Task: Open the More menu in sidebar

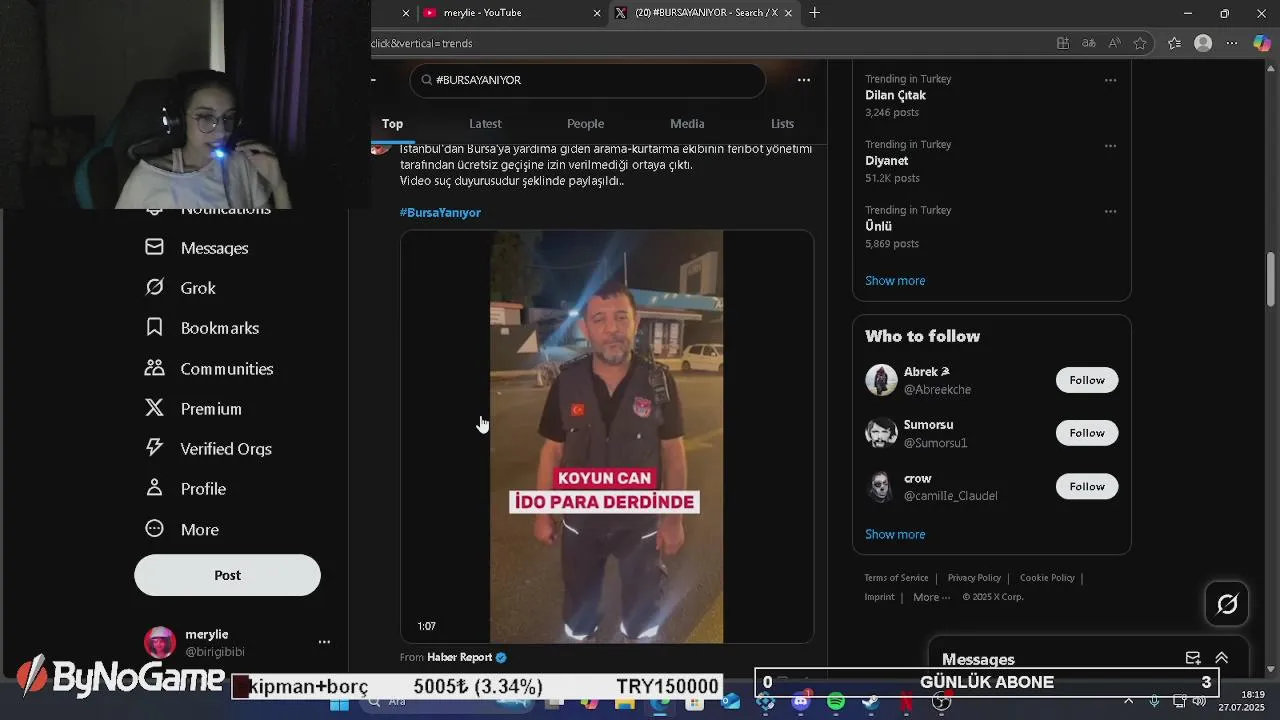Action: coord(182,530)
